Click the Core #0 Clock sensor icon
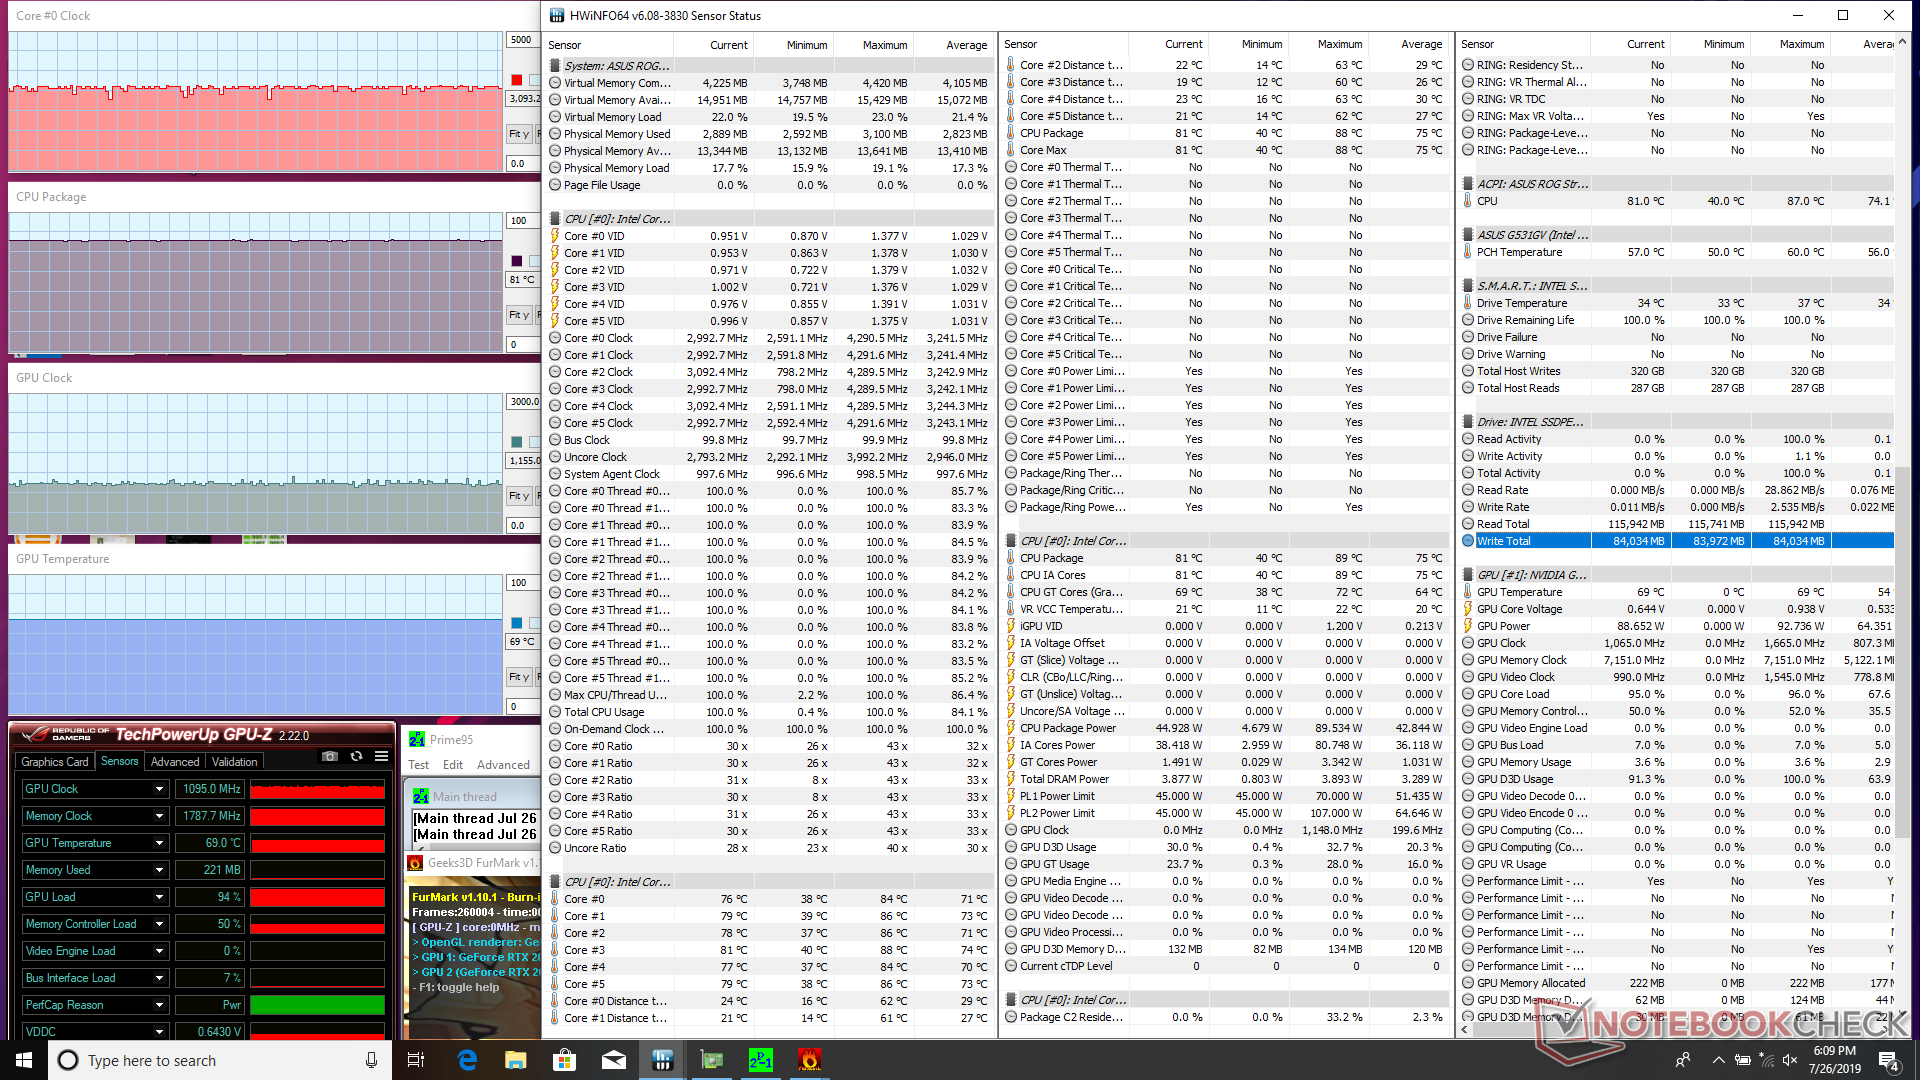This screenshot has height=1080, width=1920. click(x=555, y=338)
